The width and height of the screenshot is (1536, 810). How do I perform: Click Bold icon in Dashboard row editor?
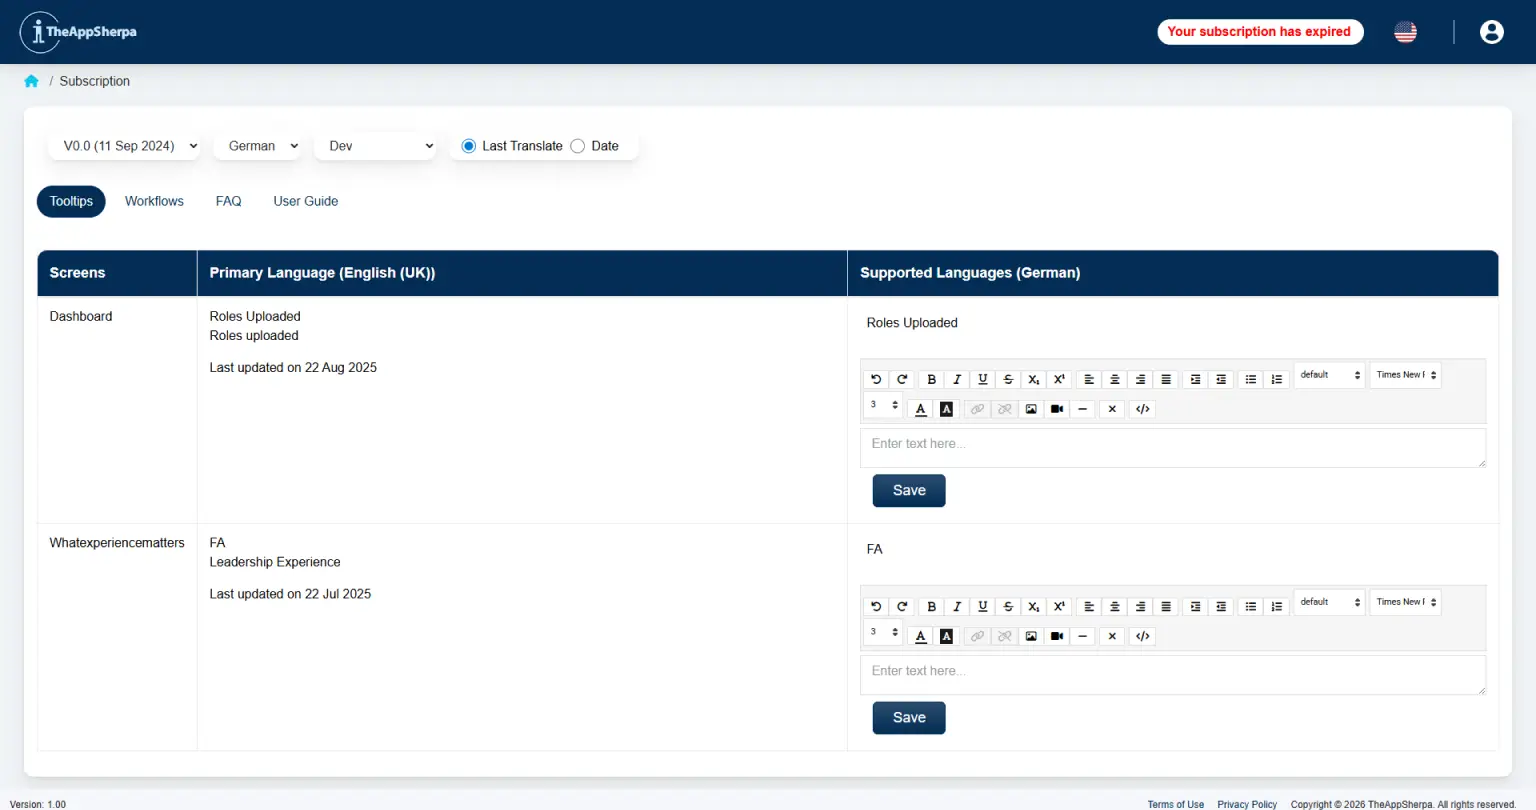point(931,379)
